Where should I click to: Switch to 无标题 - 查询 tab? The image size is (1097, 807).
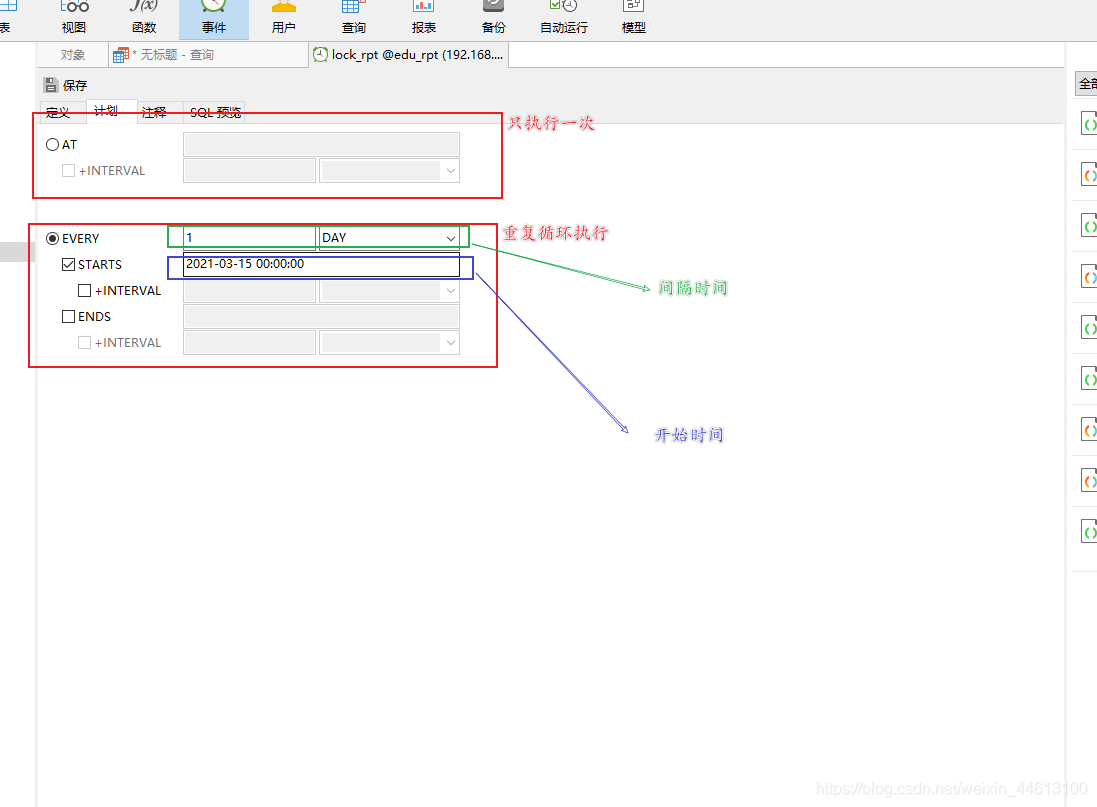[208, 55]
